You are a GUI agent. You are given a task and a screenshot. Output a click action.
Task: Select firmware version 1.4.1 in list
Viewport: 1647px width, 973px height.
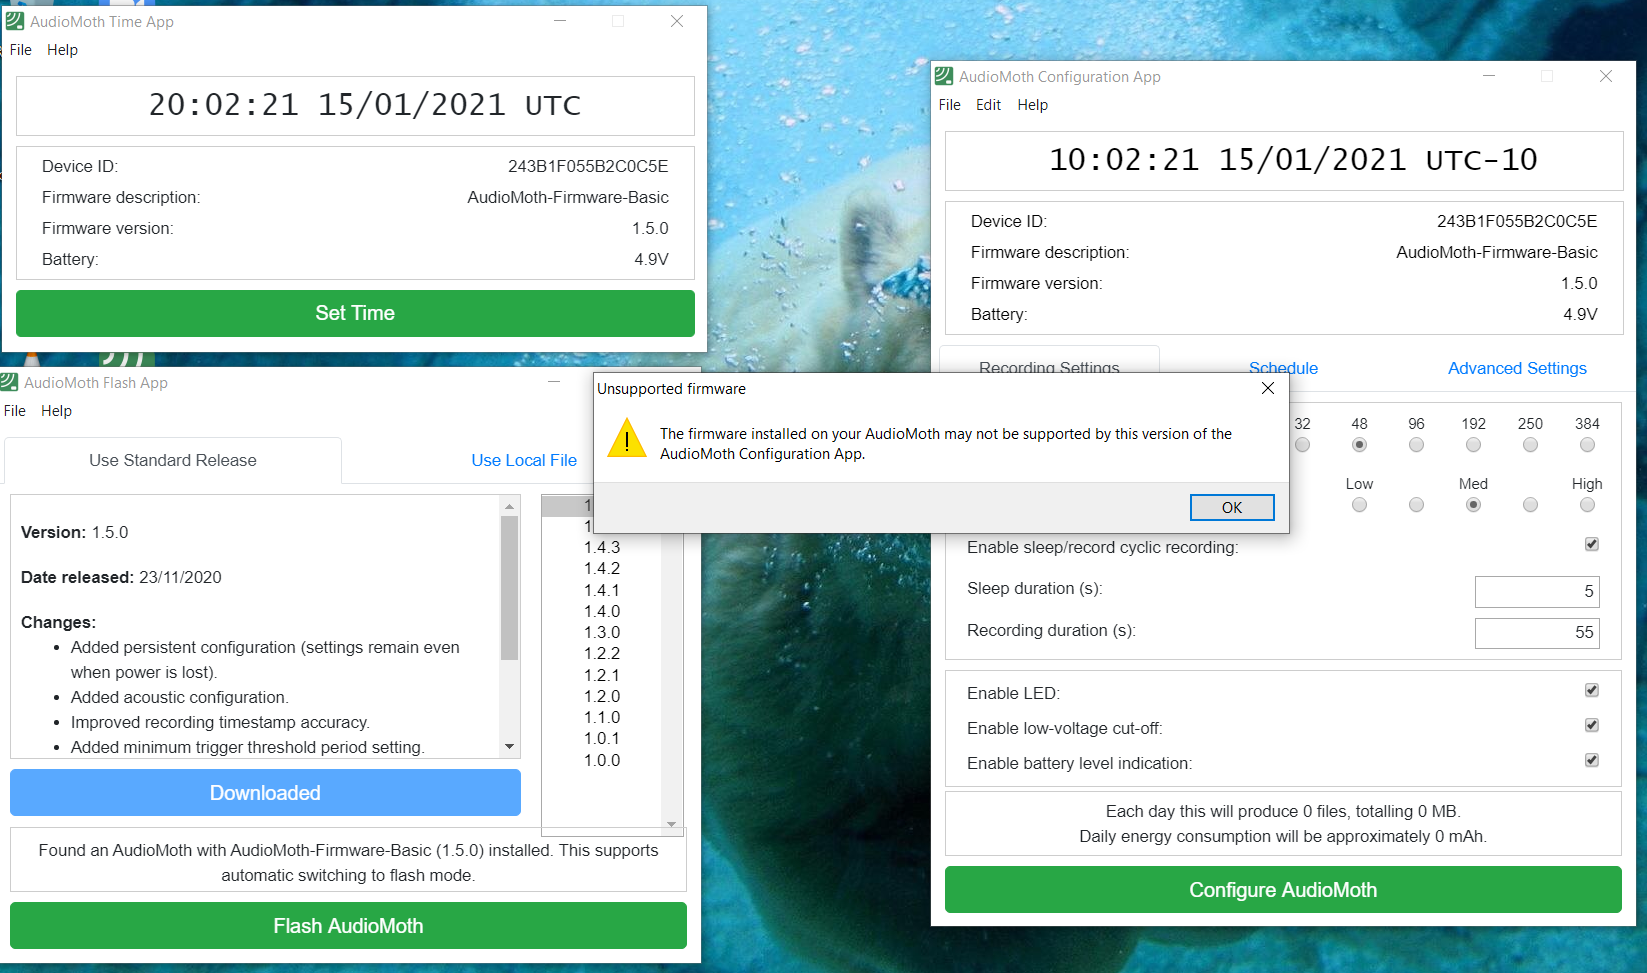coord(602,590)
